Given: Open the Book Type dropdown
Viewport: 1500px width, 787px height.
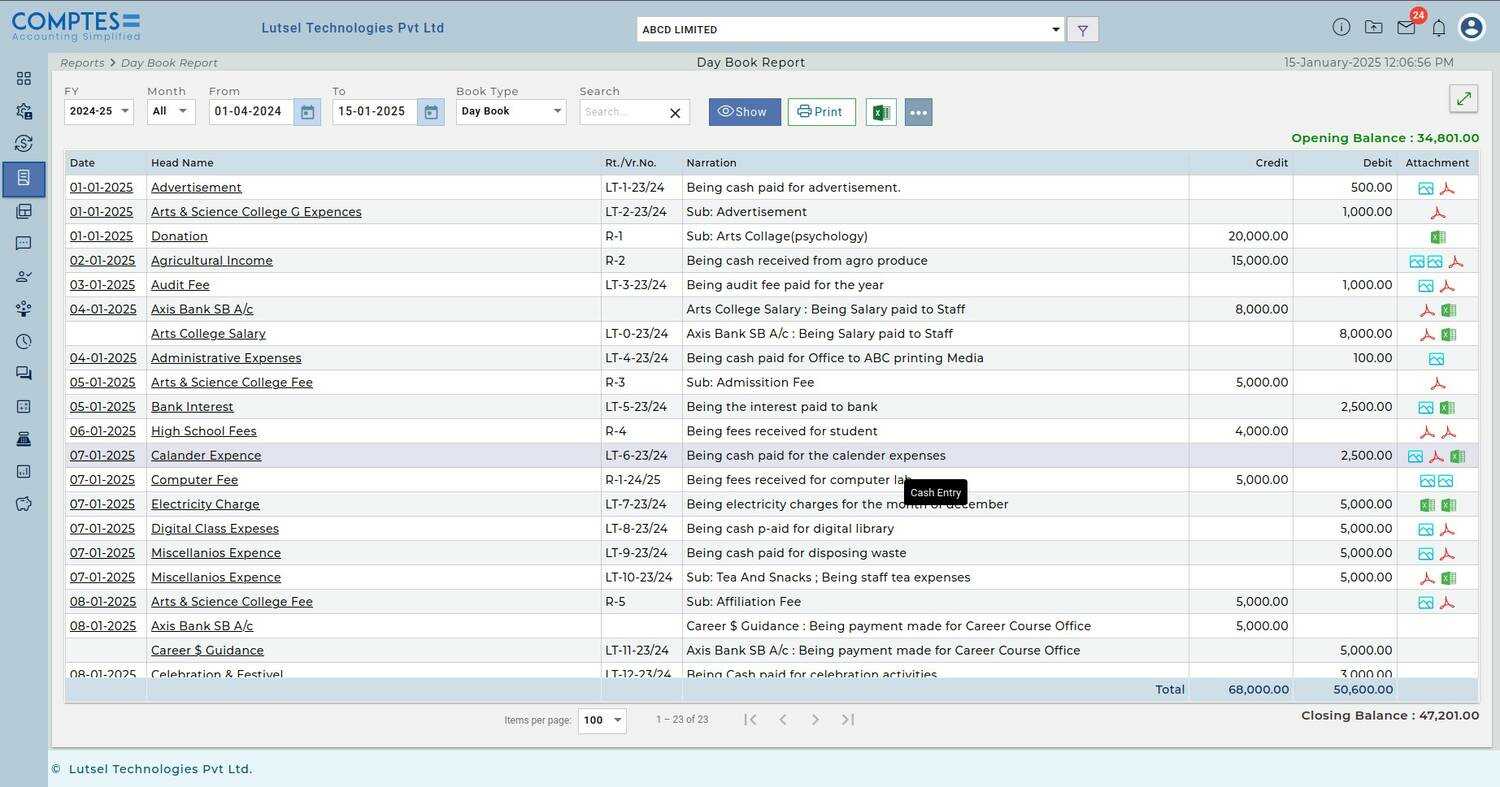Looking at the screenshot, I should click(x=510, y=111).
